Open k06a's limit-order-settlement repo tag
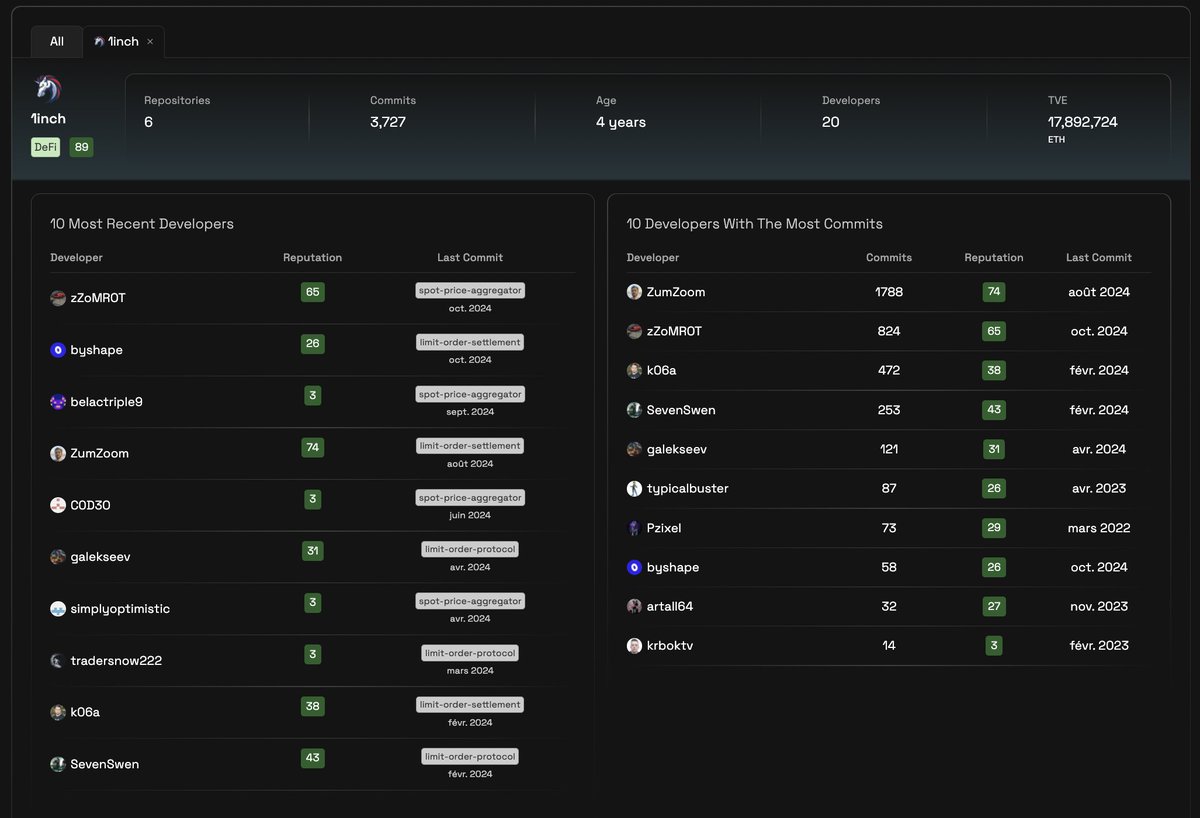The image size is (1200, 818). [470, 704]
